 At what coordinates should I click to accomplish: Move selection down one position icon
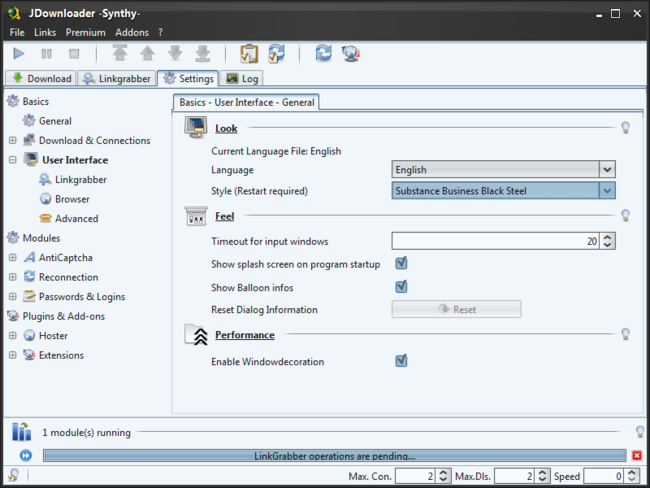[x=175, y=53]
